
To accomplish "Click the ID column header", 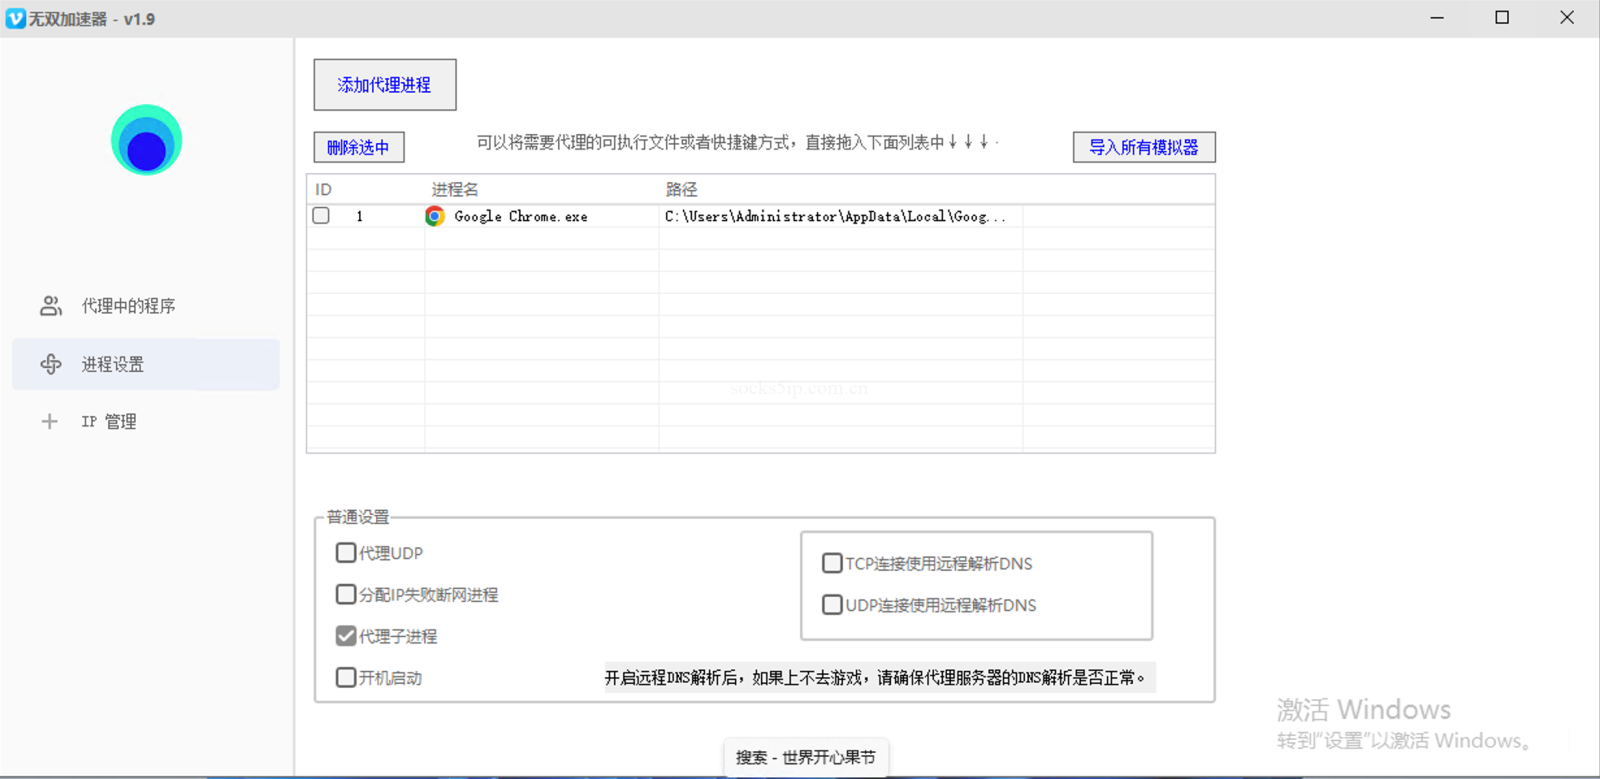I will pyautogui.click(x=366, y=189).
